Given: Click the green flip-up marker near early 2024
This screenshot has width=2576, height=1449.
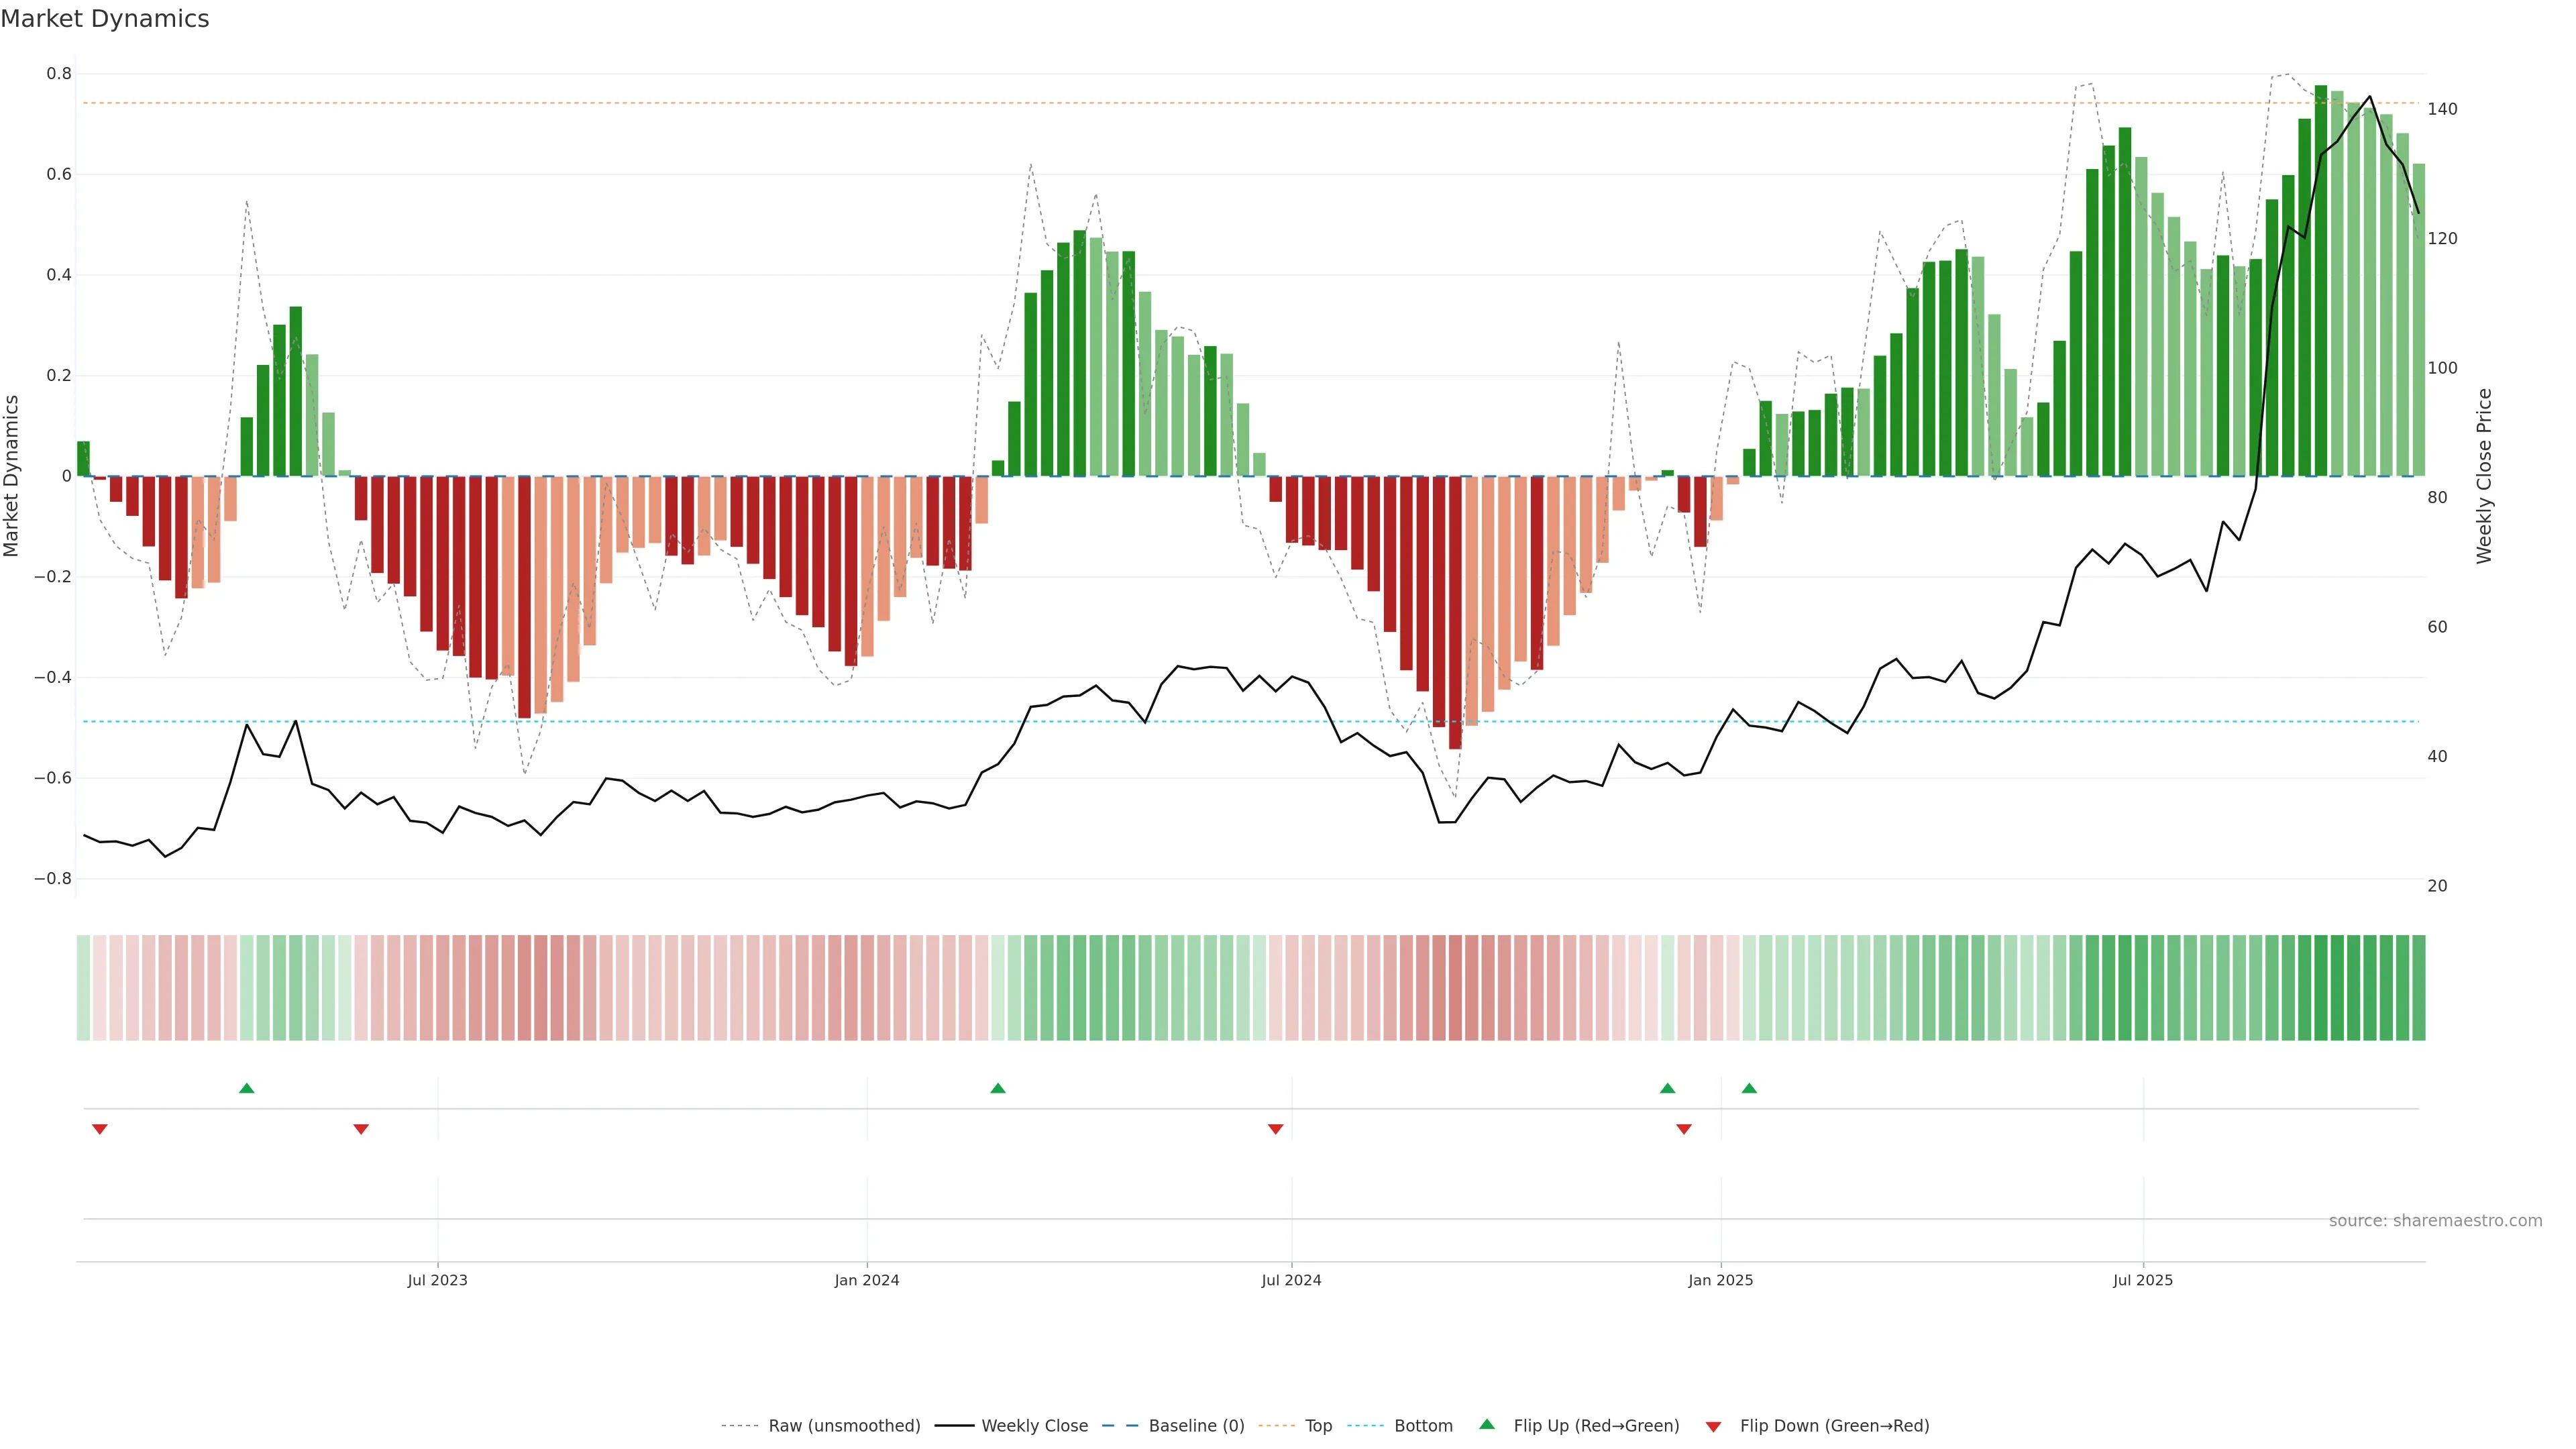Looking at the screenshot, I should (998, 1088).
